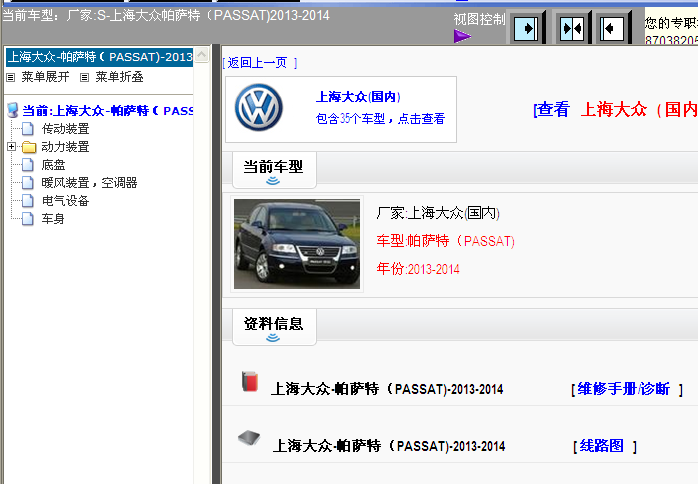This screenshot has width=698, height=484.
Task: Click the red 查看 上海大众（国内 link
Action: 616,110
